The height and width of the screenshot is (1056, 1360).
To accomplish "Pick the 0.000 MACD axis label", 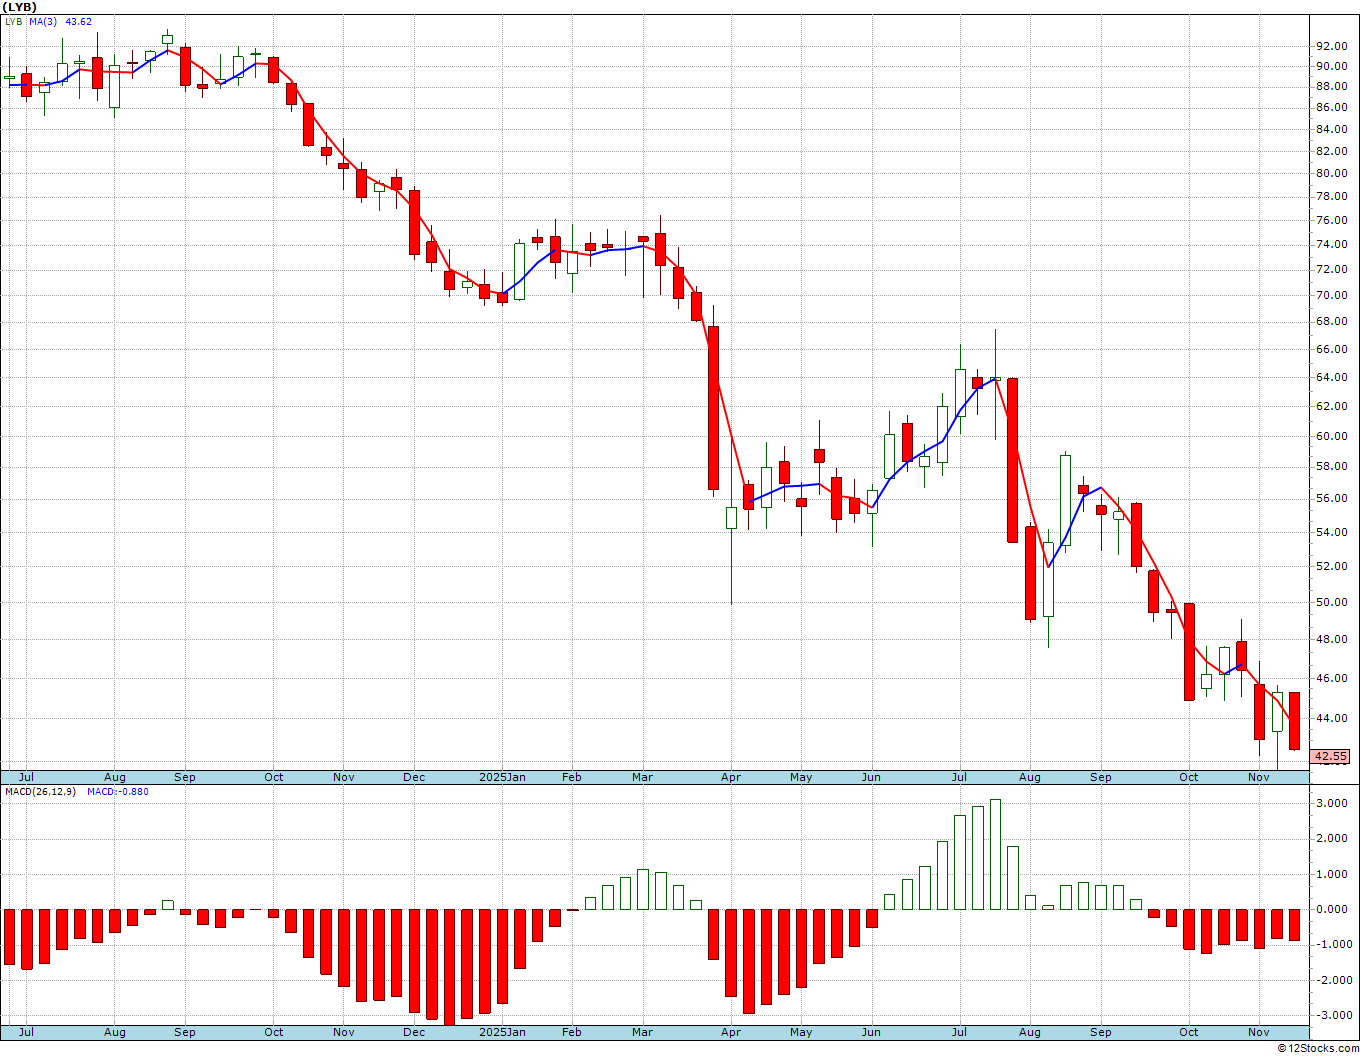I will (1330, 909).
